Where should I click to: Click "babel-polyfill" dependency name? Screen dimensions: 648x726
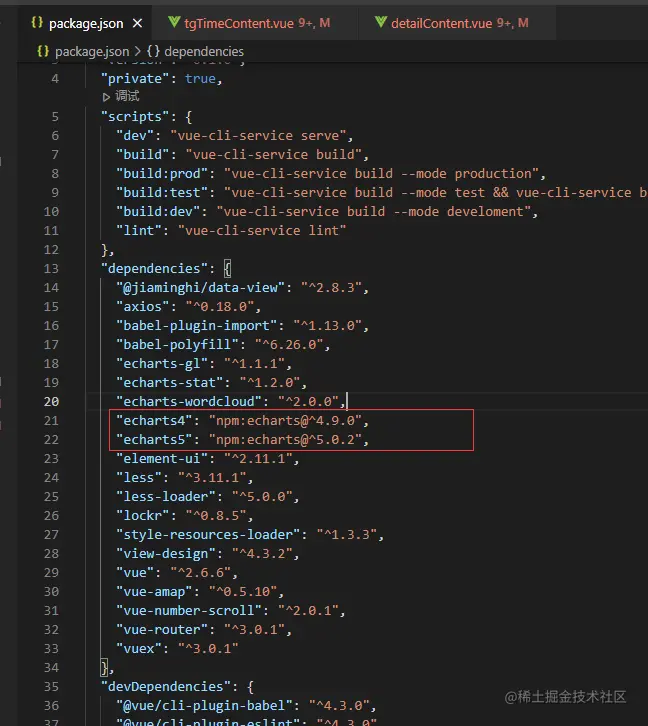178,344
